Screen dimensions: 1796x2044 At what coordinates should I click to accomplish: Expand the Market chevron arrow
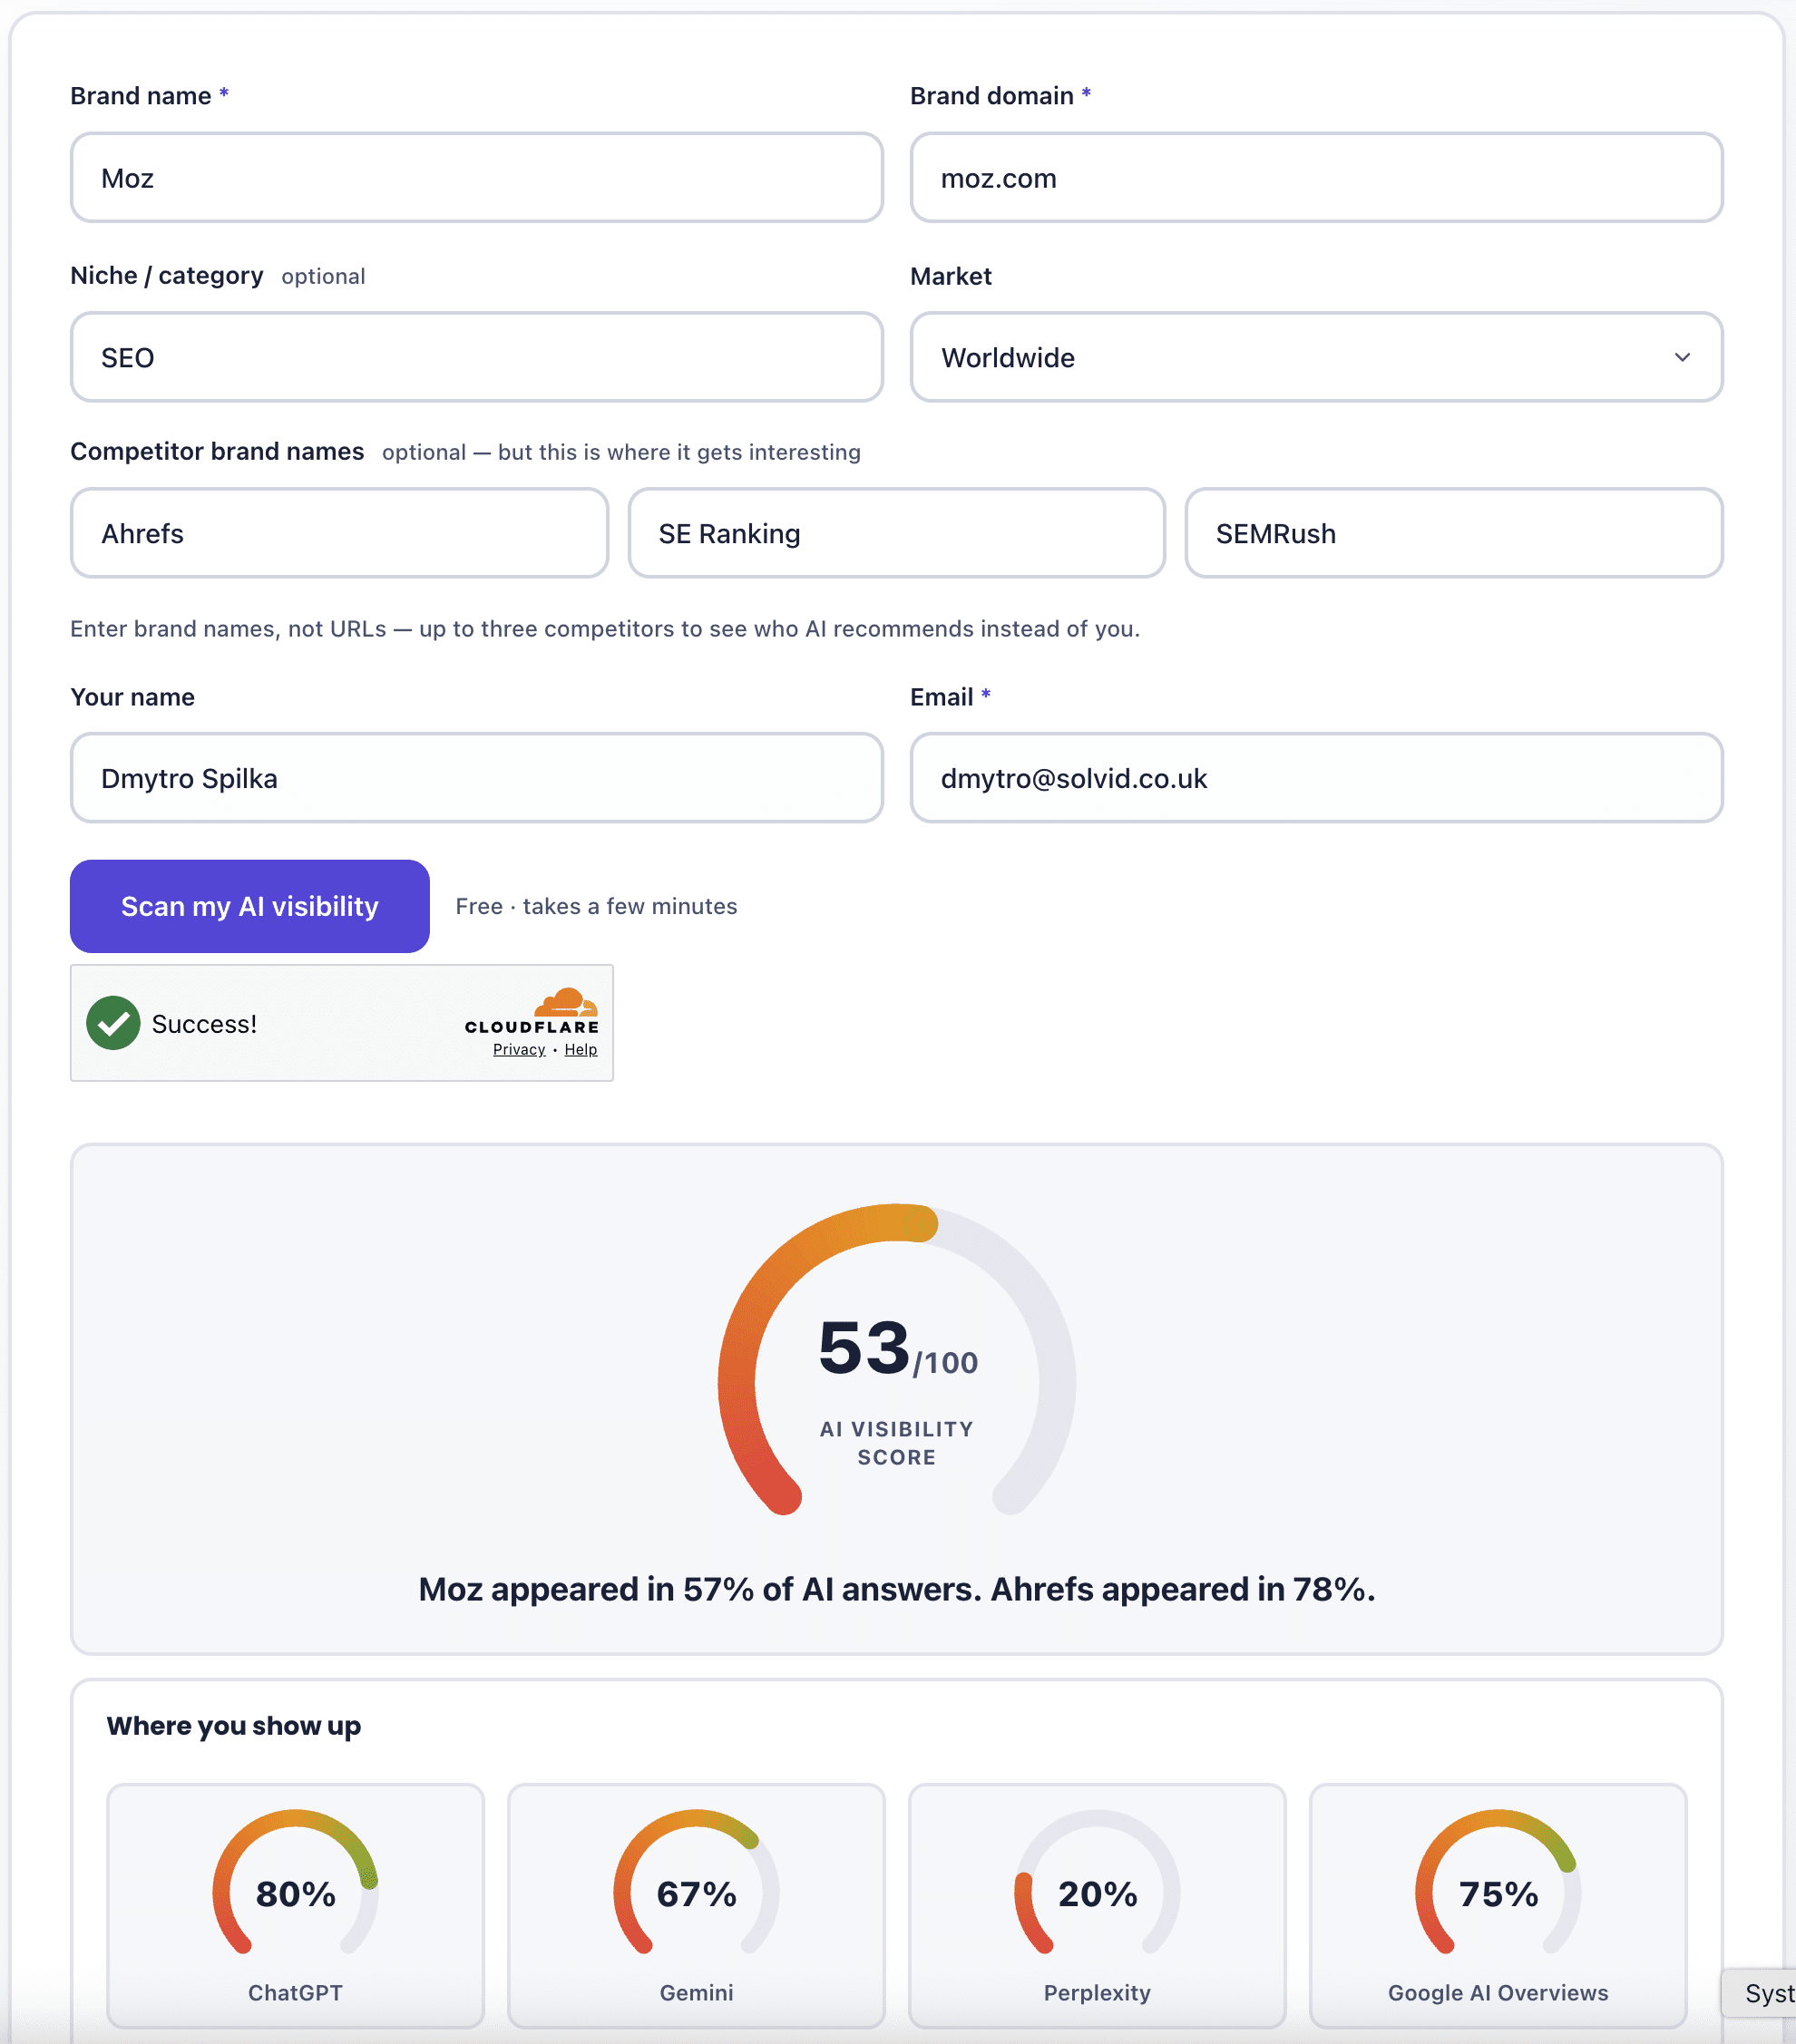click(1682, 357)
